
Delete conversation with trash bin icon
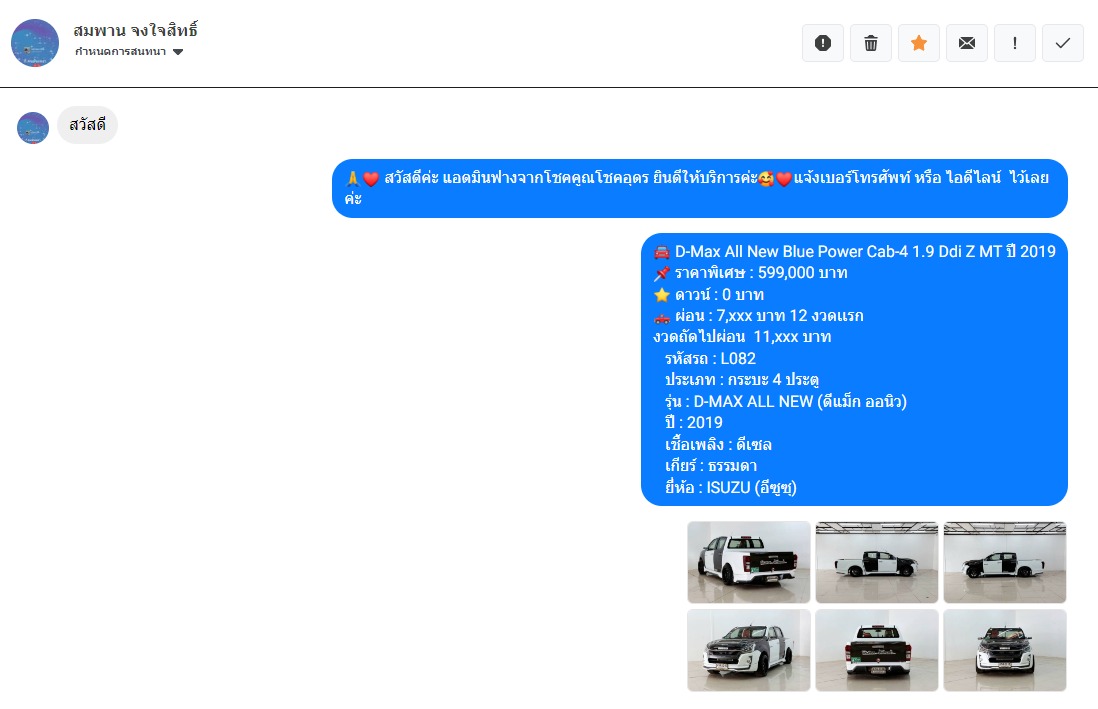pyautogui.click(x=870, y=43)
